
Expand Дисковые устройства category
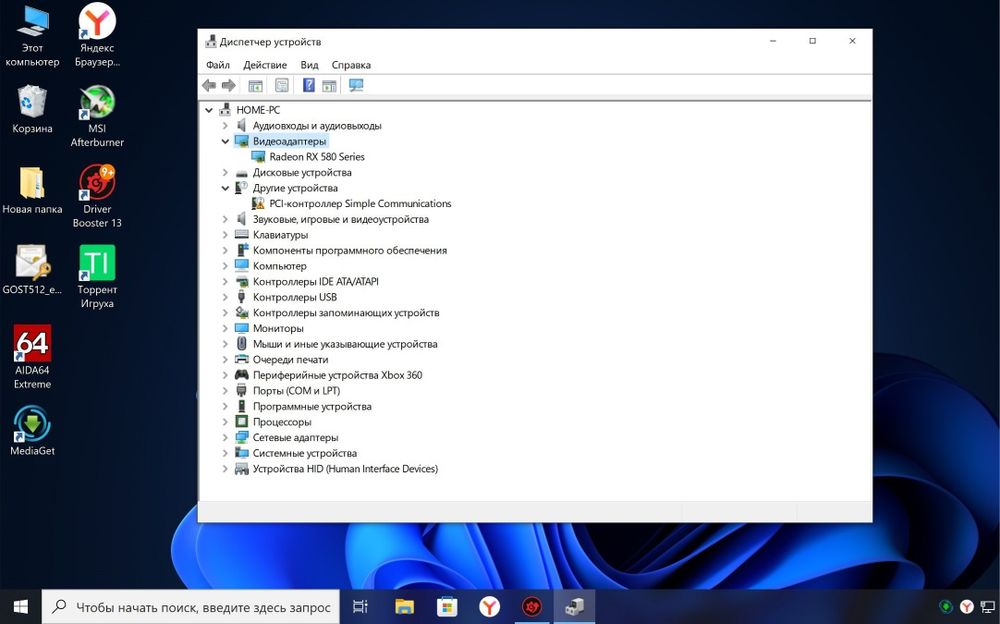tap(224, 172)
